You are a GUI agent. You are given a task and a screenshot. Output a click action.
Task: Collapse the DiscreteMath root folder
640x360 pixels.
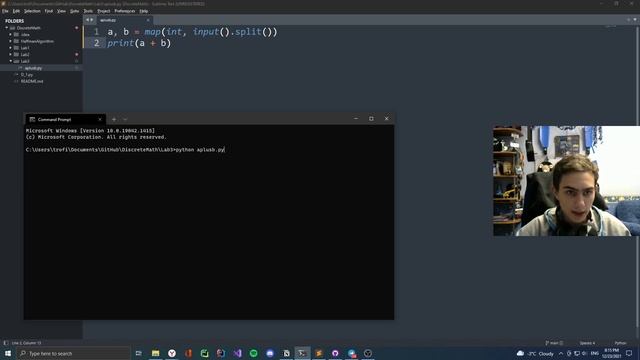(x=7, y=28)
